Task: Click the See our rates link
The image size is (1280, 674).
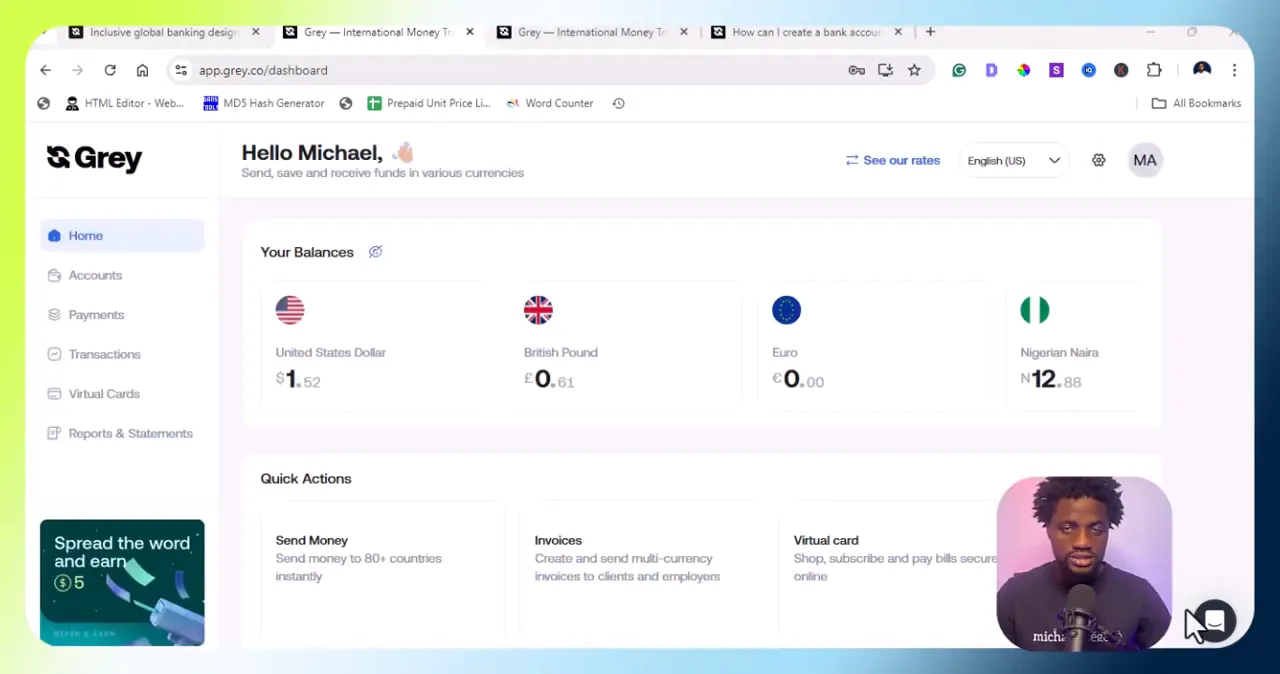Action: tap(892, 160)
